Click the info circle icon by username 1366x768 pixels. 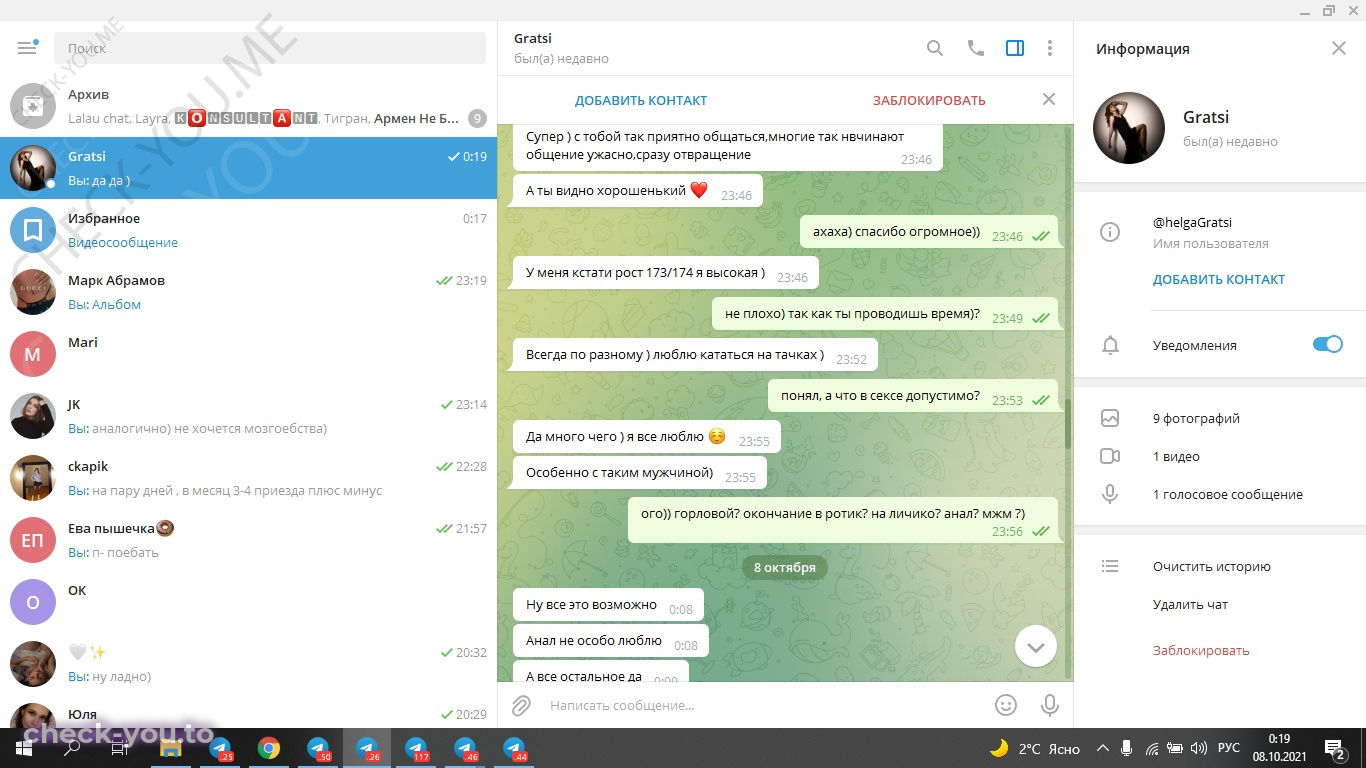[x=1110, y=232]
